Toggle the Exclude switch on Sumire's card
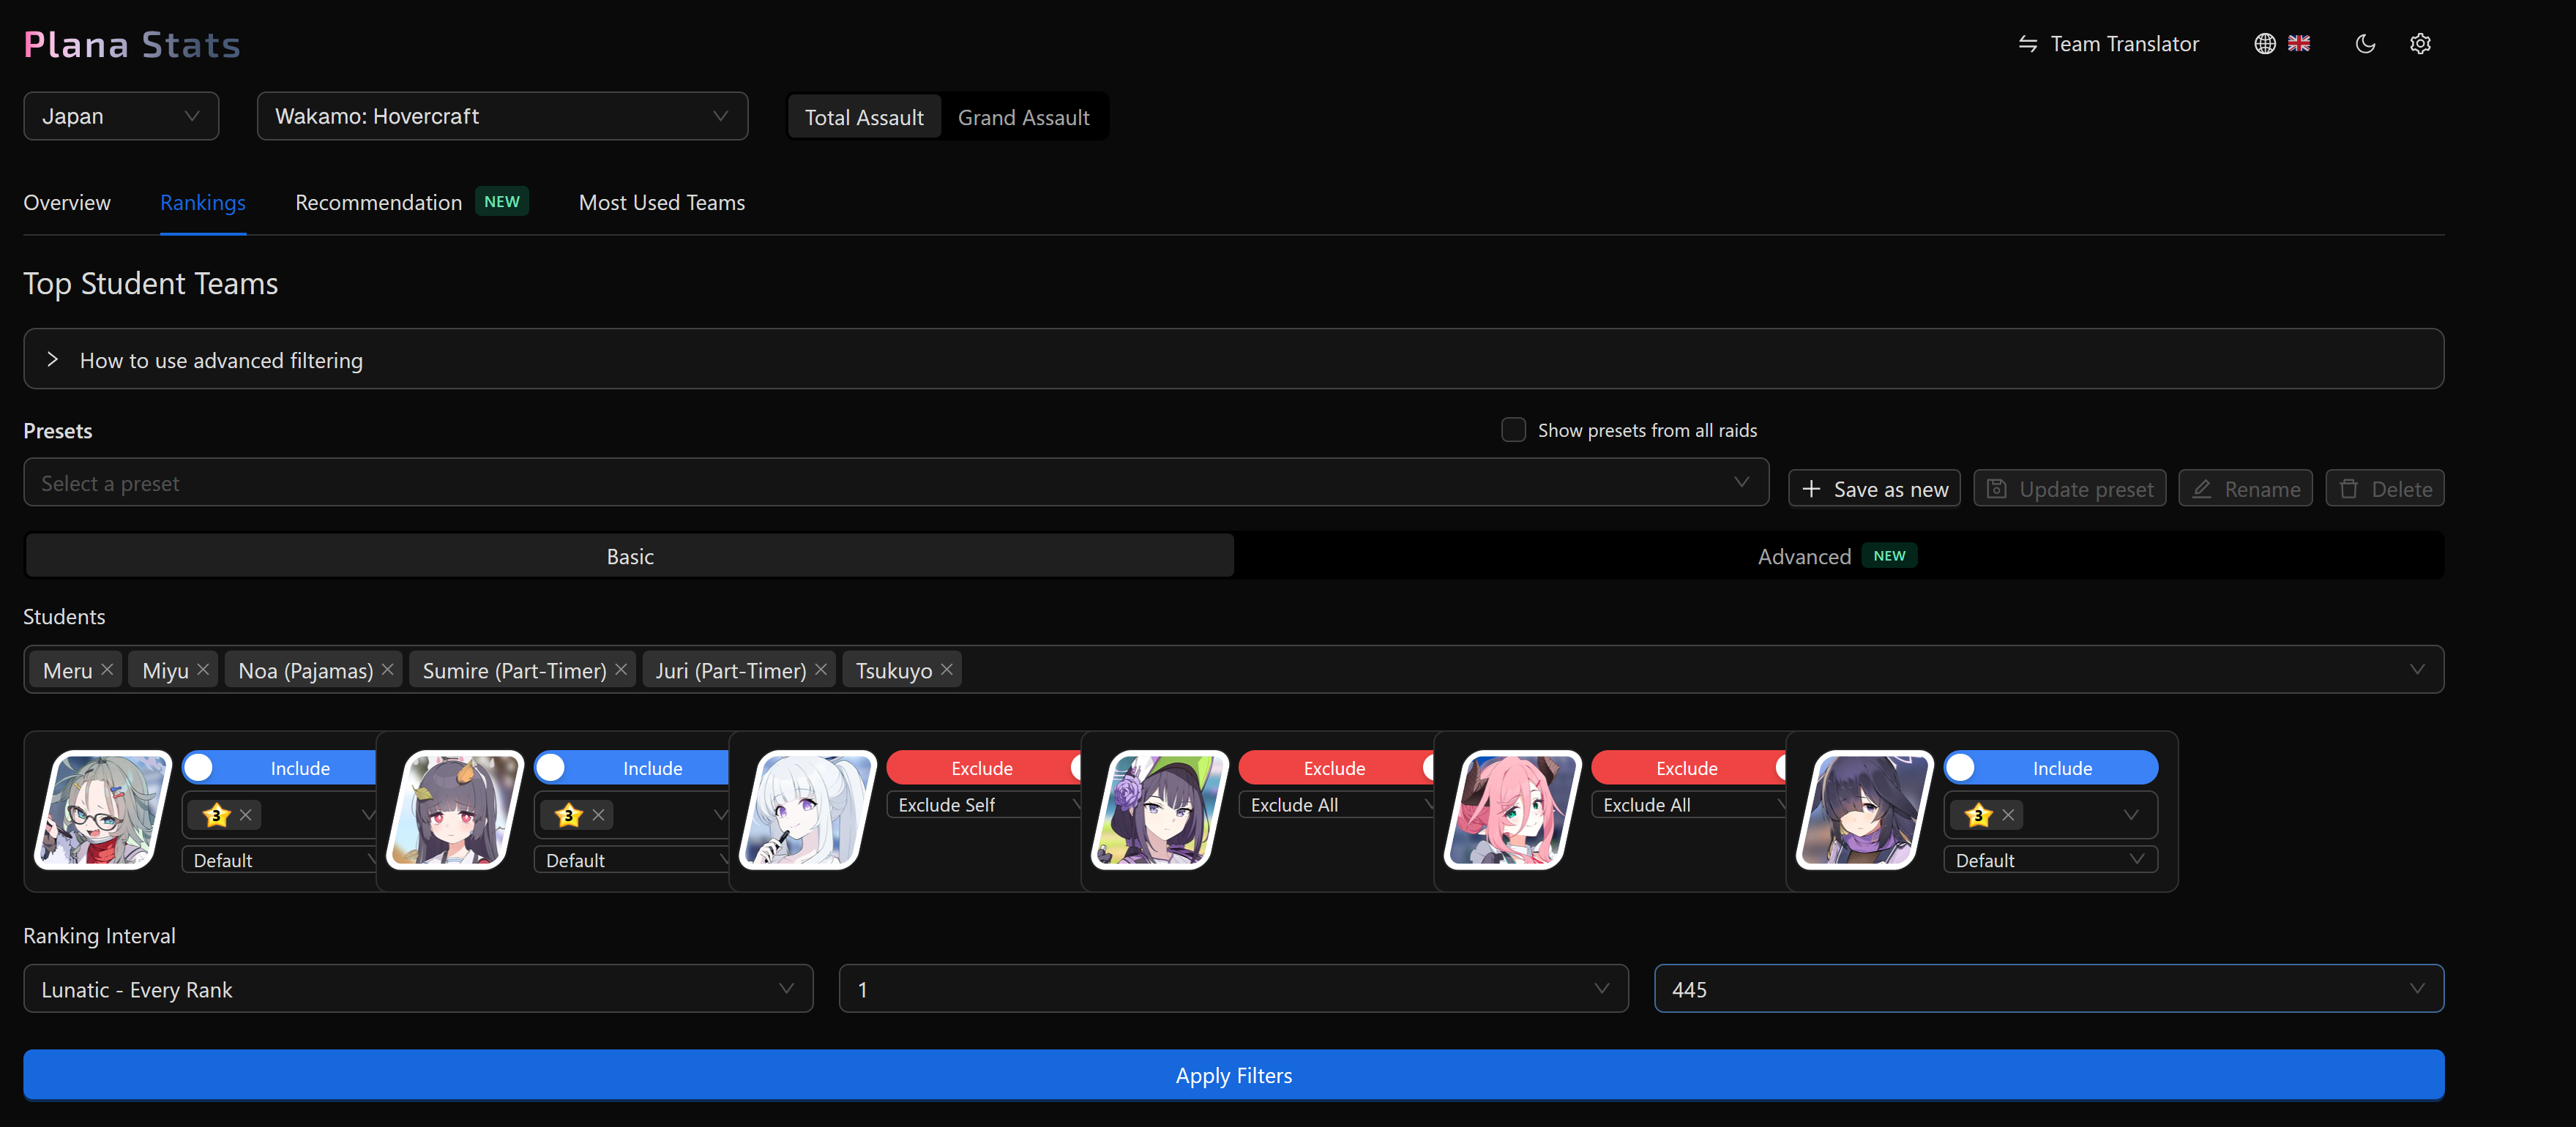The image size is (2576, 1127). tap(1336, 767)
